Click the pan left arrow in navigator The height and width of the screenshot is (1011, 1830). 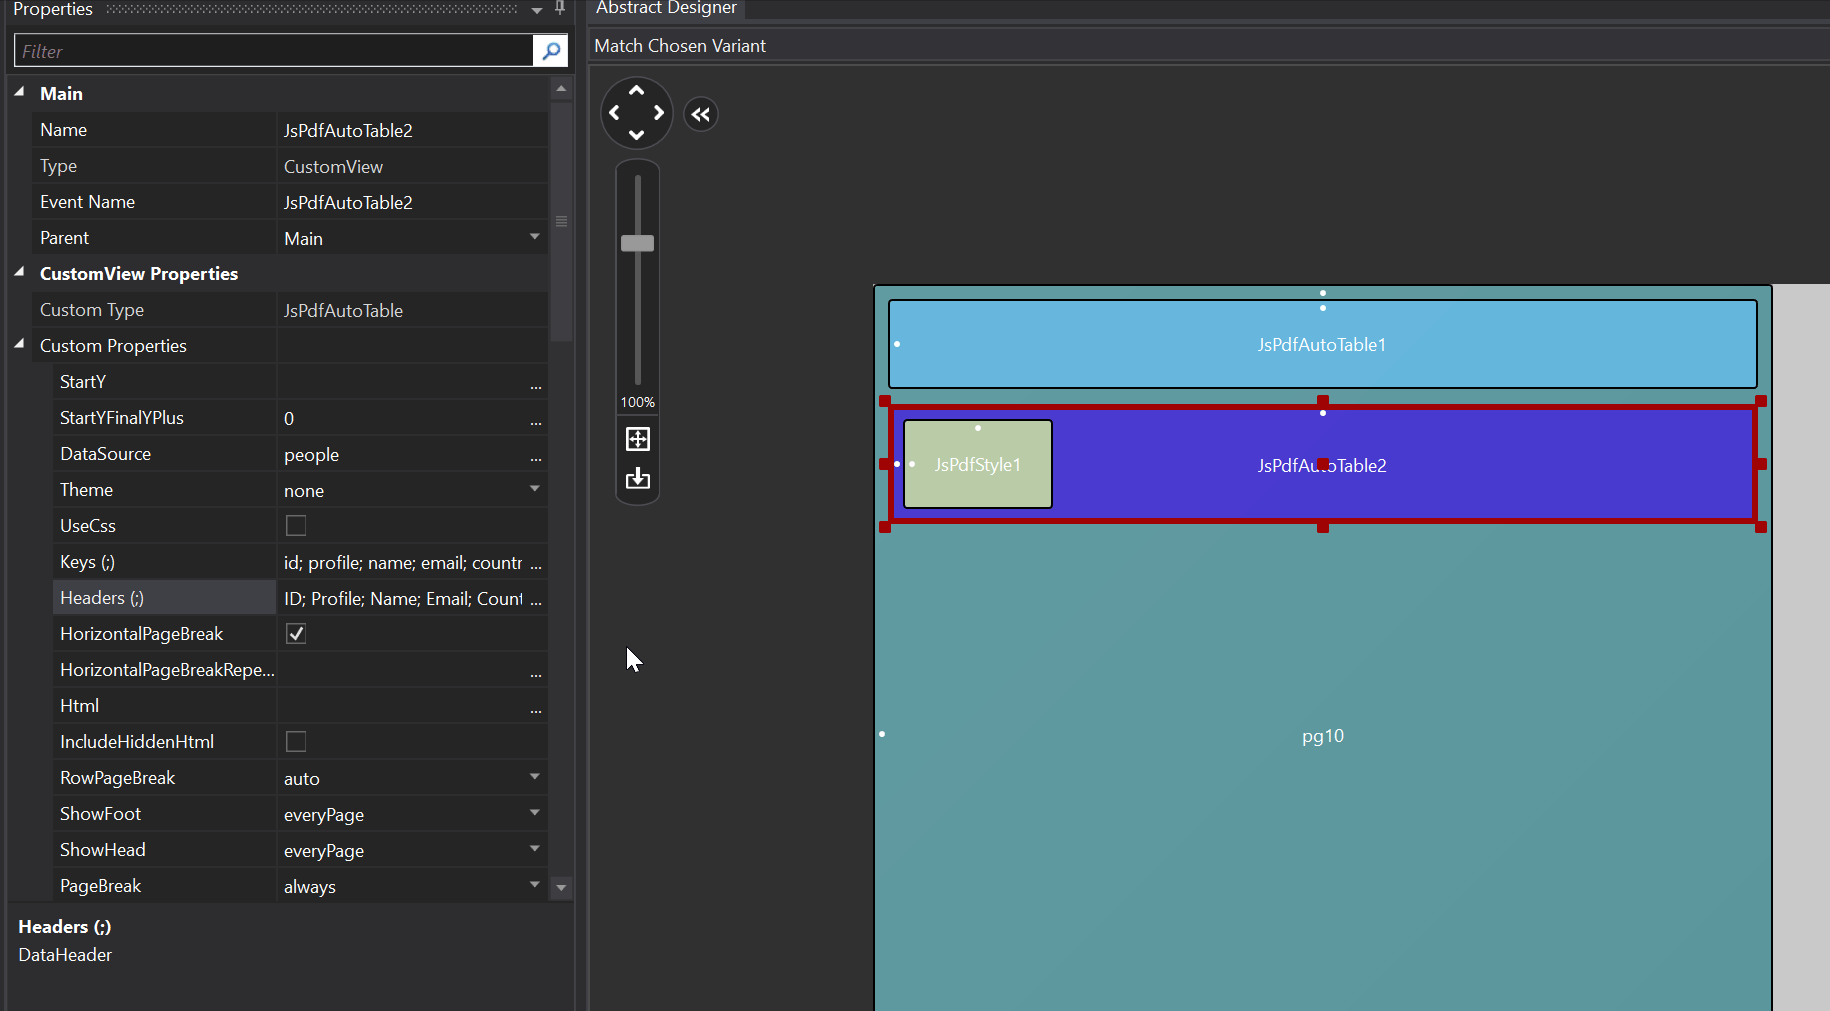point(614,113)
